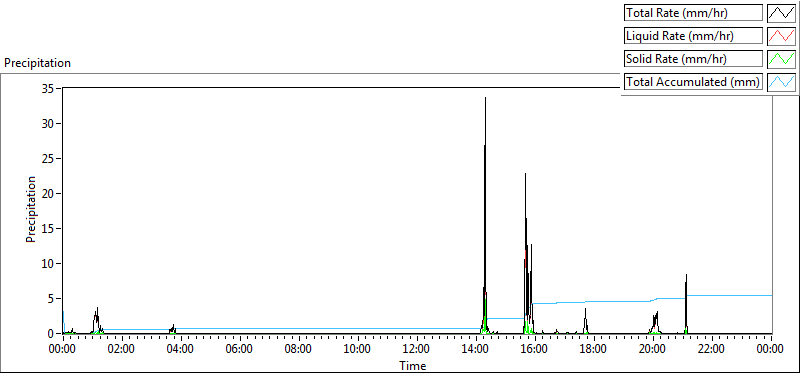This screenshot has height=373, width=800.
Task: Click the 30 y-axis scale value
Action: pos(49,123)
